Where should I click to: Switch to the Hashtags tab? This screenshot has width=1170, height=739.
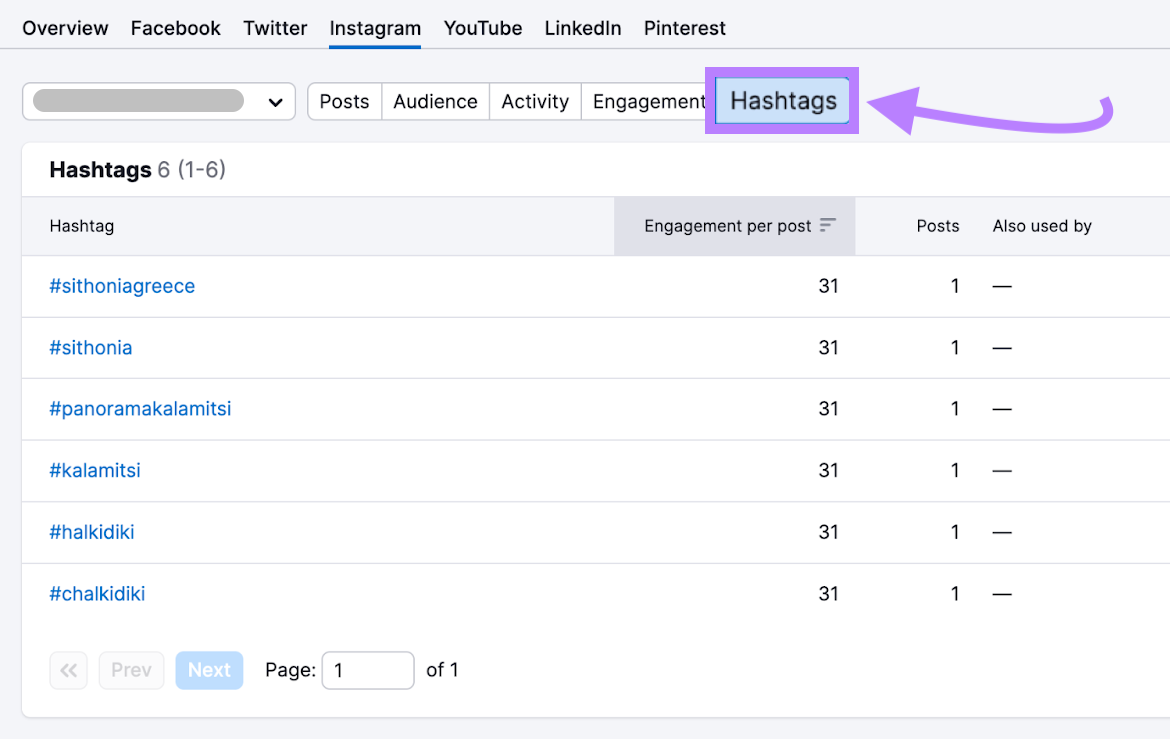pyautogui.click(x=782, y=101)
